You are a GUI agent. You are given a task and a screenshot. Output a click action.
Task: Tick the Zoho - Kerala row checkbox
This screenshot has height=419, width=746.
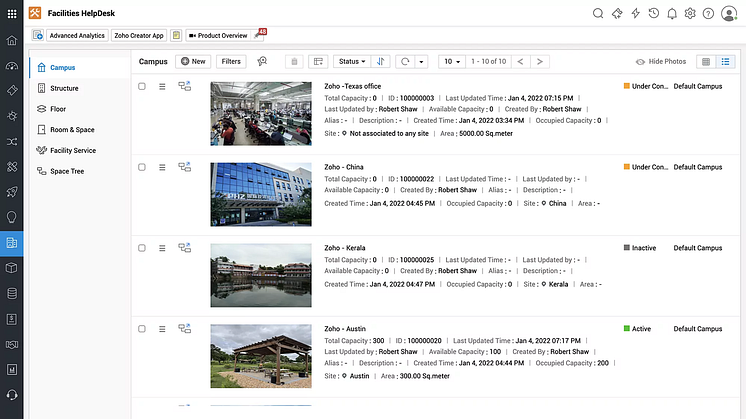(142, 246)
